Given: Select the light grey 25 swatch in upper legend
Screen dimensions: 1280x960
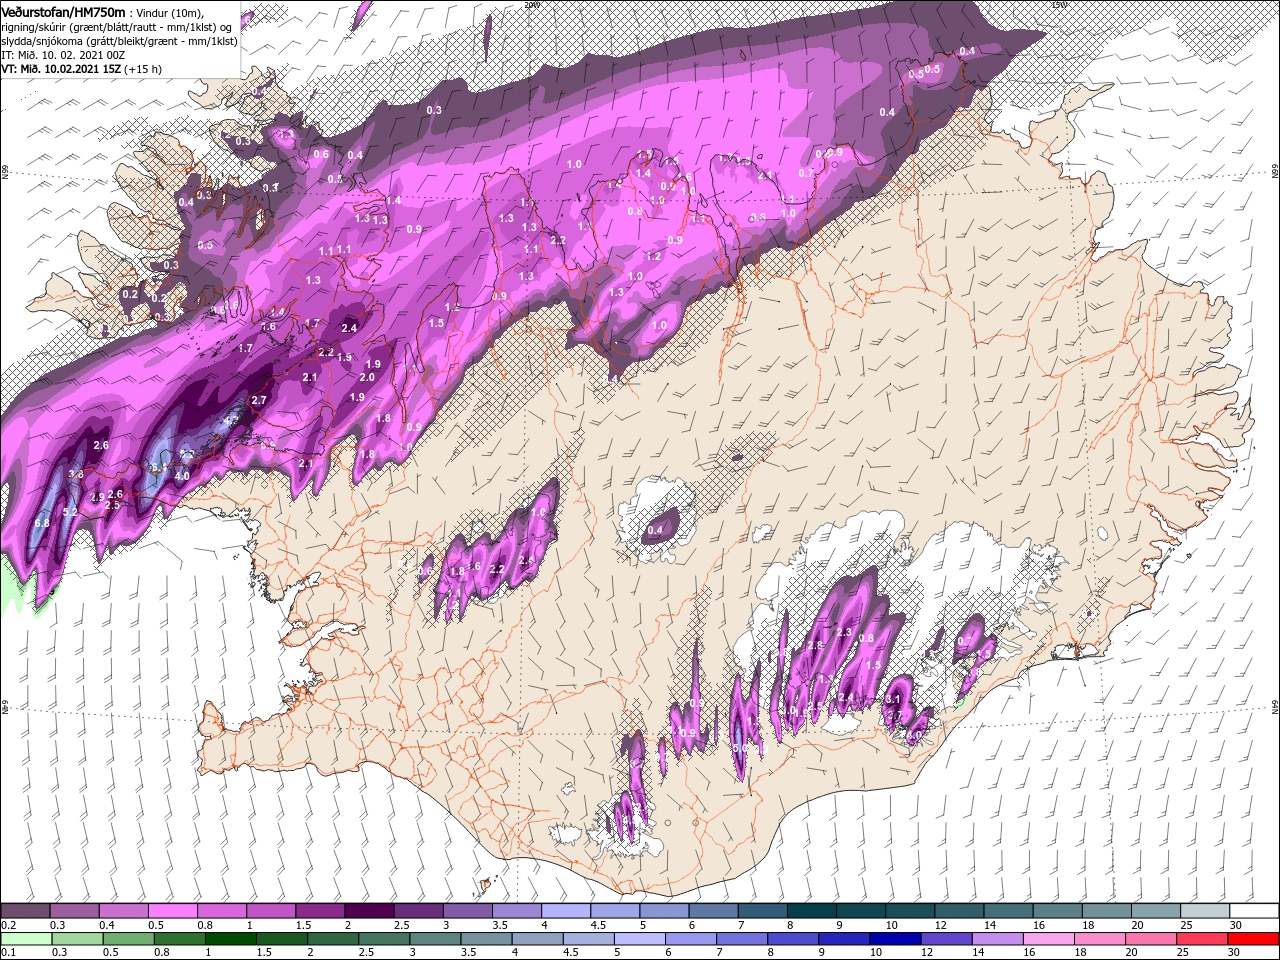Looking at the screenshot, I should pos(1204,911).
